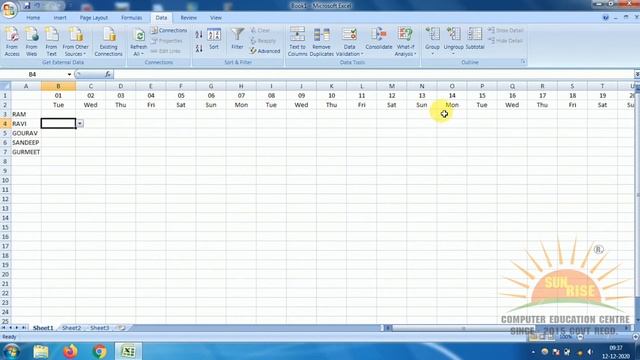Select cell containing GURMEET
Viewport: 640px width, 360px height.
click(26, 152)
